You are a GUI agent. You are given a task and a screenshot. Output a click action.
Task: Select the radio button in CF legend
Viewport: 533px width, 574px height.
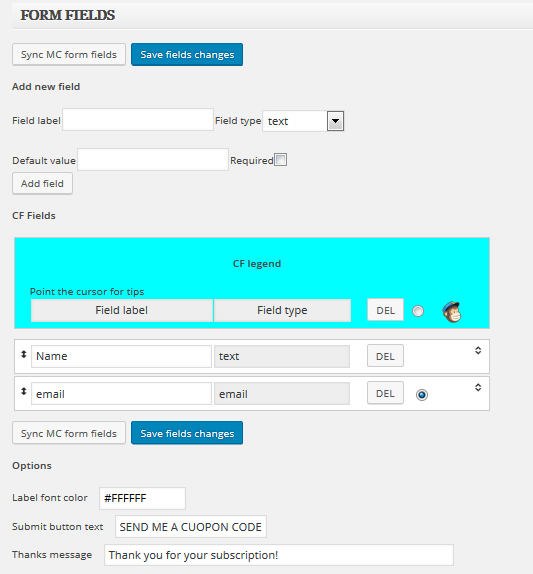418,311
